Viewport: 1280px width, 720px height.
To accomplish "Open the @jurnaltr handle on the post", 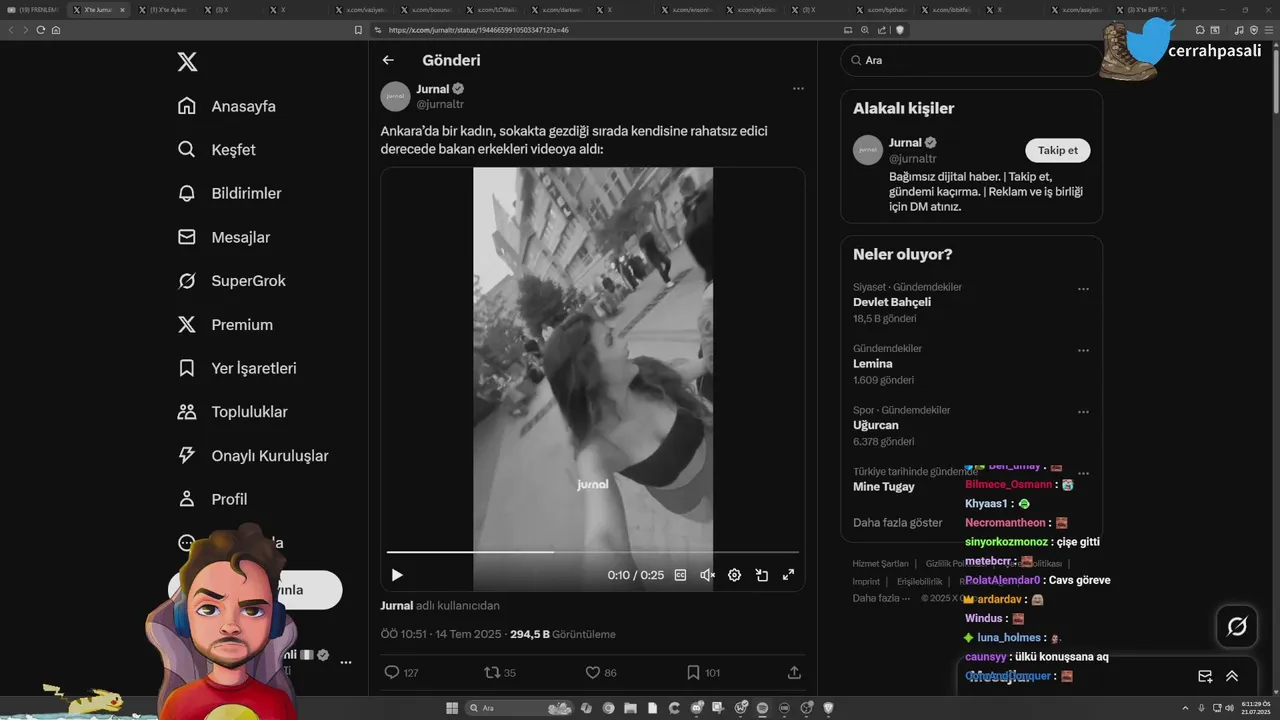I will (x=440, y=104).
